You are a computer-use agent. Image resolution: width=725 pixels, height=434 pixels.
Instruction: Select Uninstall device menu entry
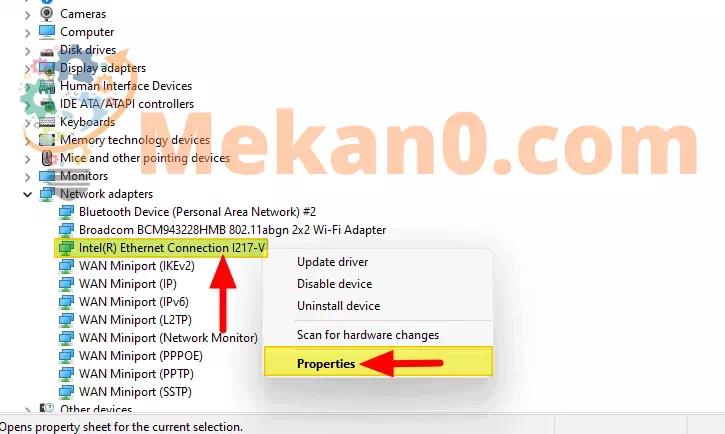(338, 306)
